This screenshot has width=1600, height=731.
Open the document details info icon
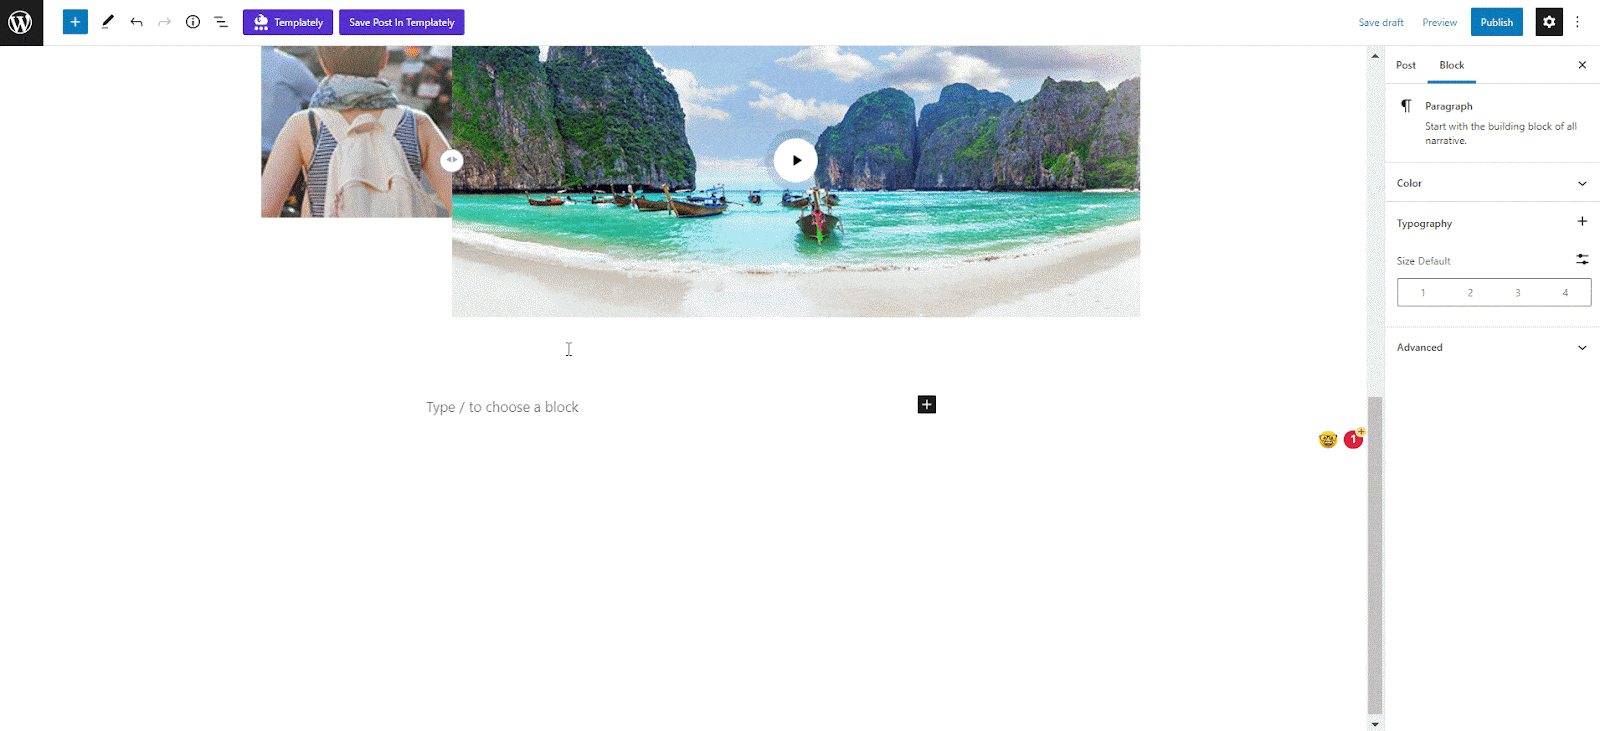tap(193, 22)
